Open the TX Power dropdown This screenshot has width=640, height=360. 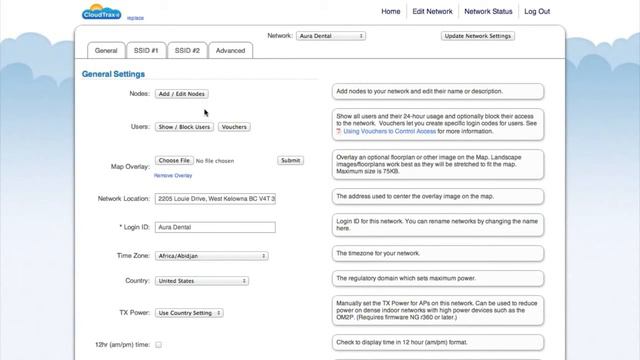click(x=189, y=313)
